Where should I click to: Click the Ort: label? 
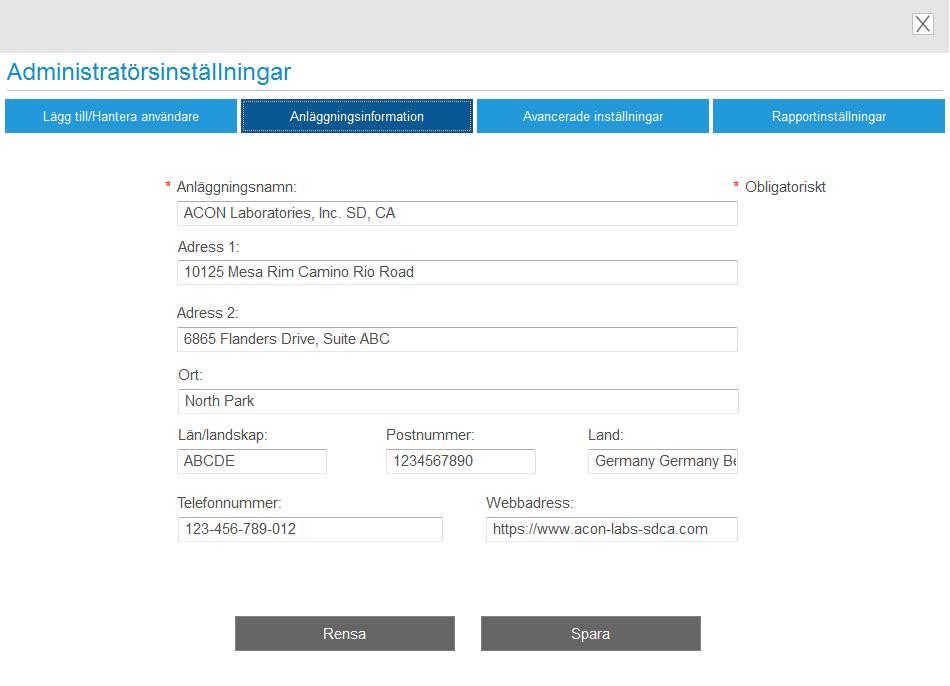190,375
